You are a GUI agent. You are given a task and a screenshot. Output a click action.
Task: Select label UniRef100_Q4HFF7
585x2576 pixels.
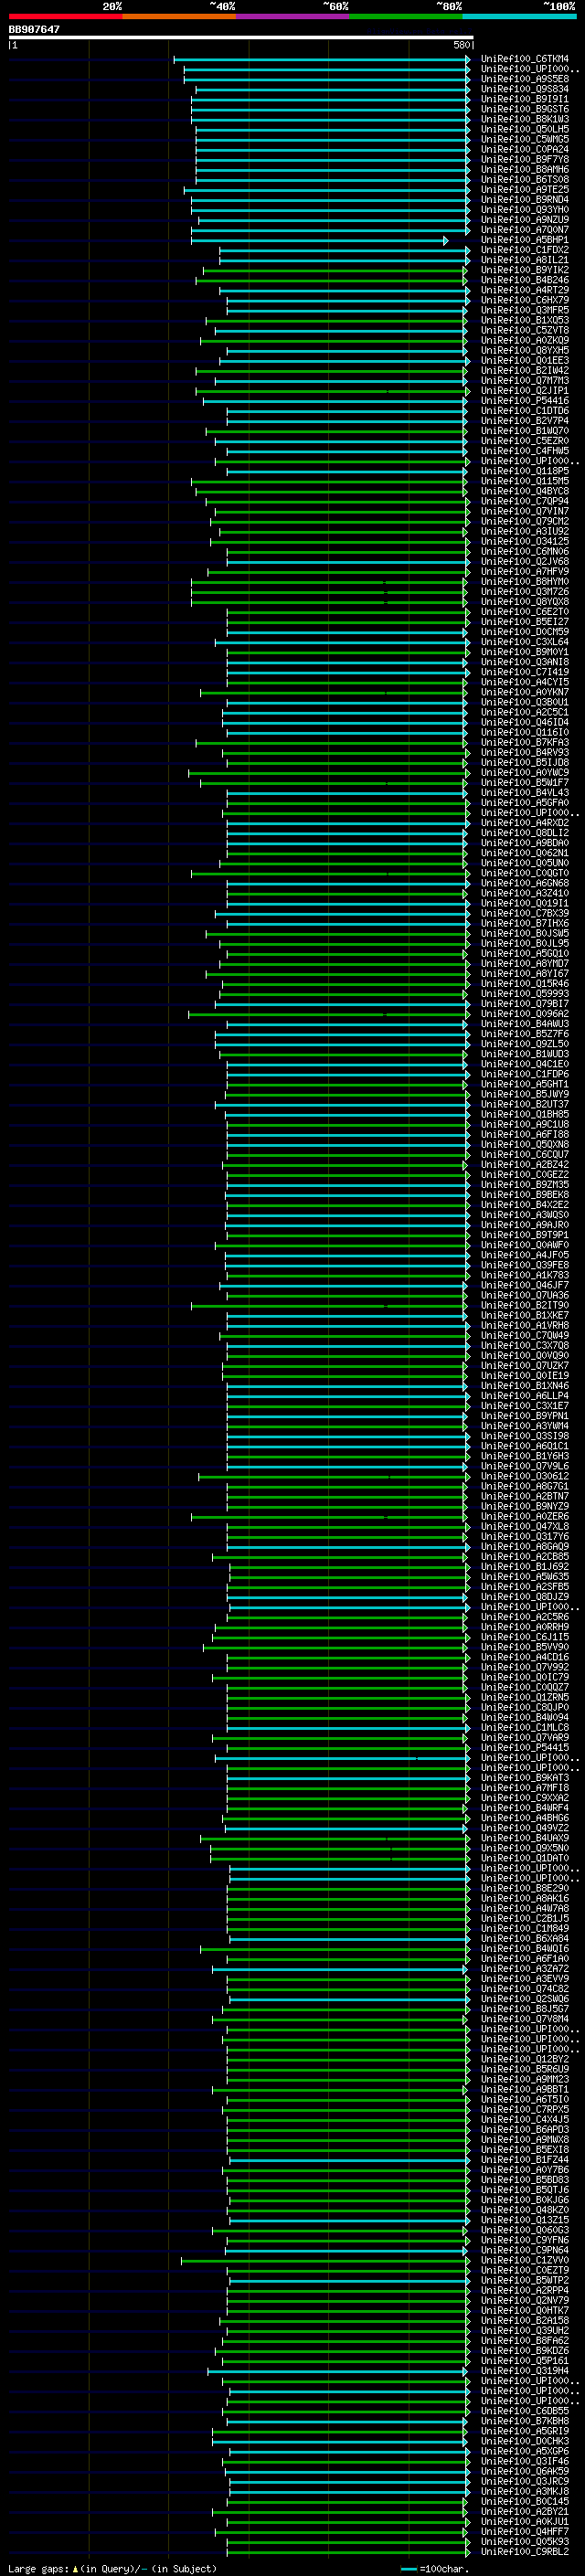524,2532
